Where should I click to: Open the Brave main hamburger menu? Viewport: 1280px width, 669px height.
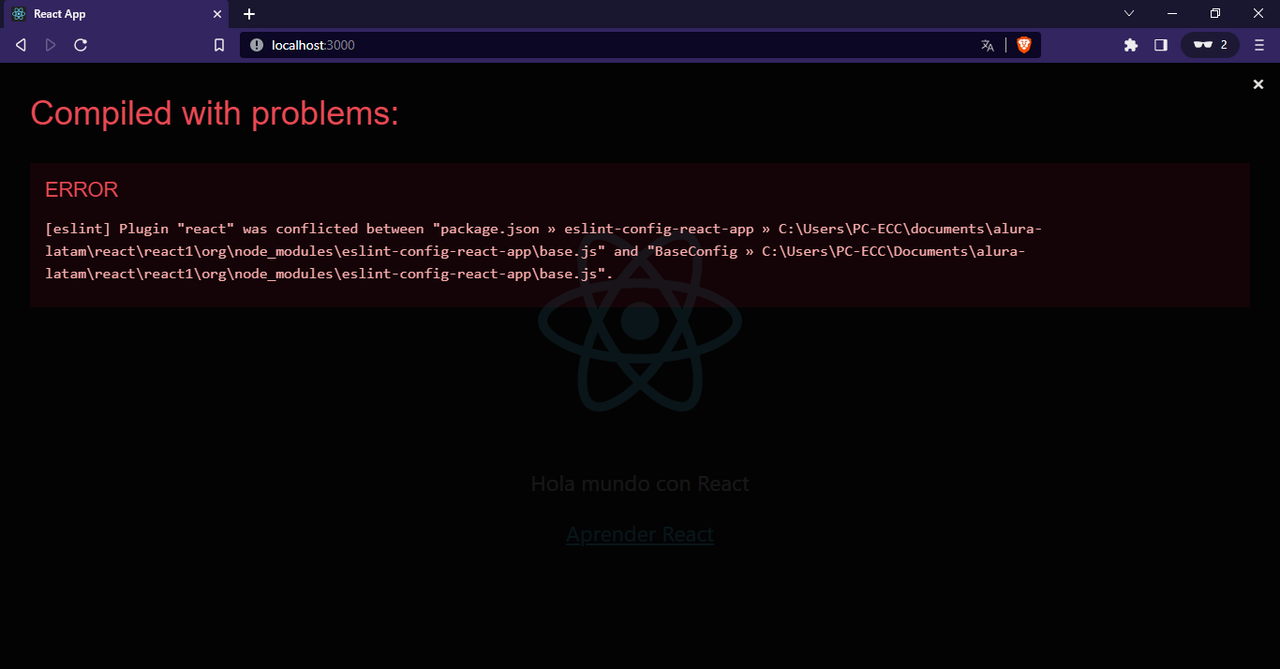point(1259,45)
